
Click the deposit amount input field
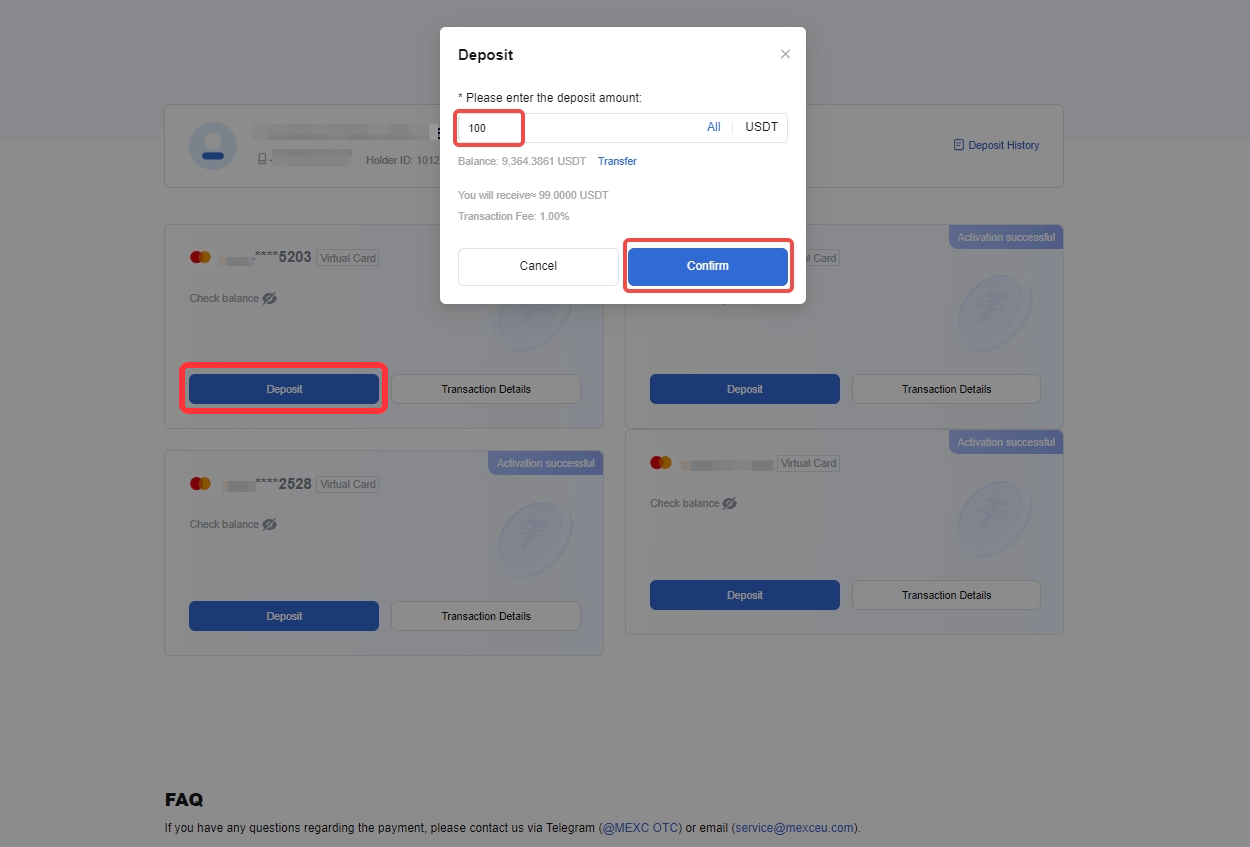click(x=580, y=128)
